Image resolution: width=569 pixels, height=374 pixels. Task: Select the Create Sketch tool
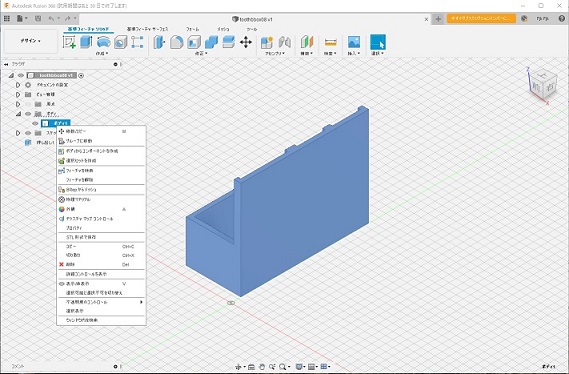[69, 42]
